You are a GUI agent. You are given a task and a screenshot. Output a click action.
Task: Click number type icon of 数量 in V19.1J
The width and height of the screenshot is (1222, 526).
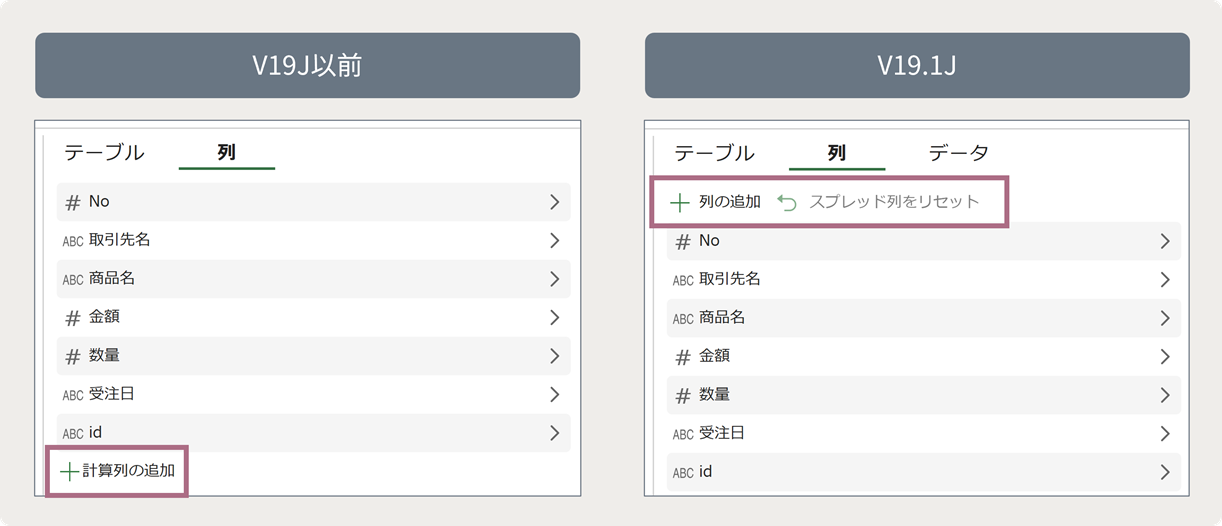pos(683,396)
